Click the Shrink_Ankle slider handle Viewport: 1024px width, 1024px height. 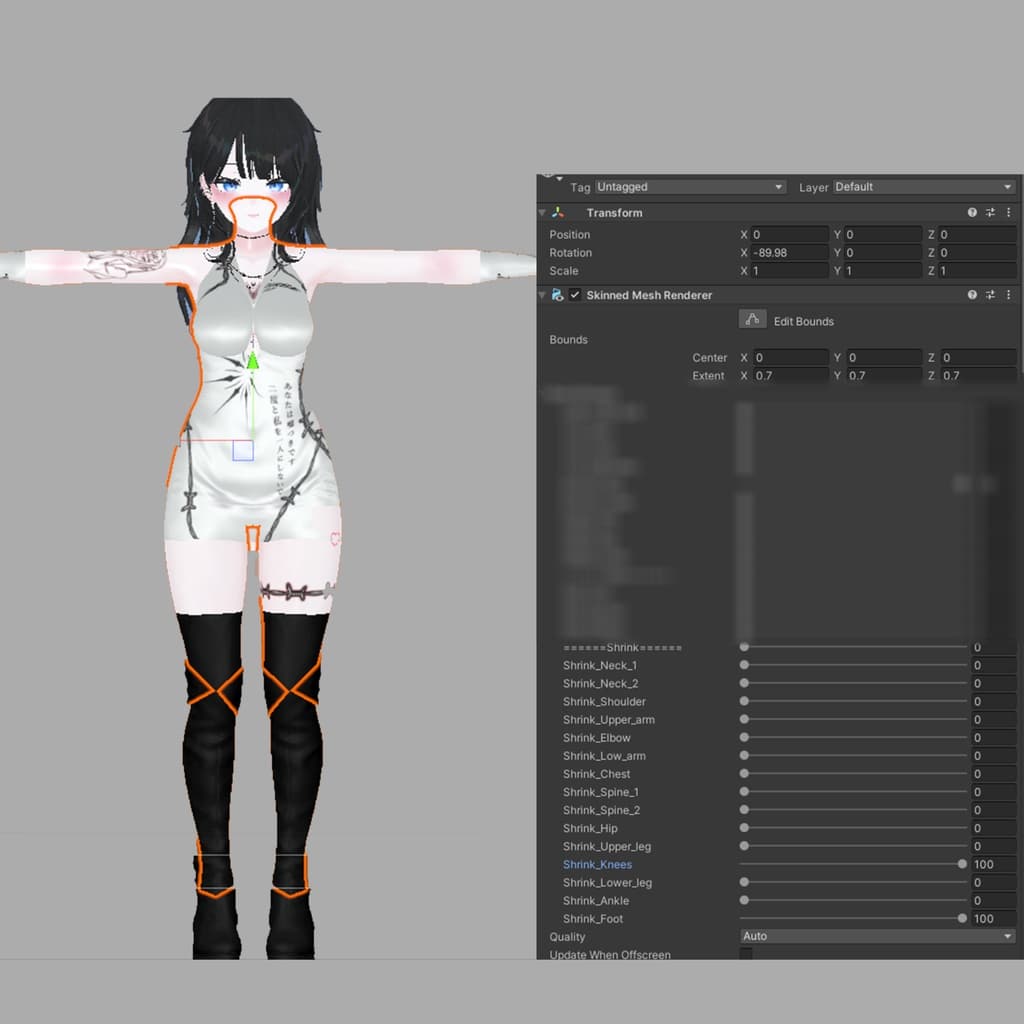744,900
